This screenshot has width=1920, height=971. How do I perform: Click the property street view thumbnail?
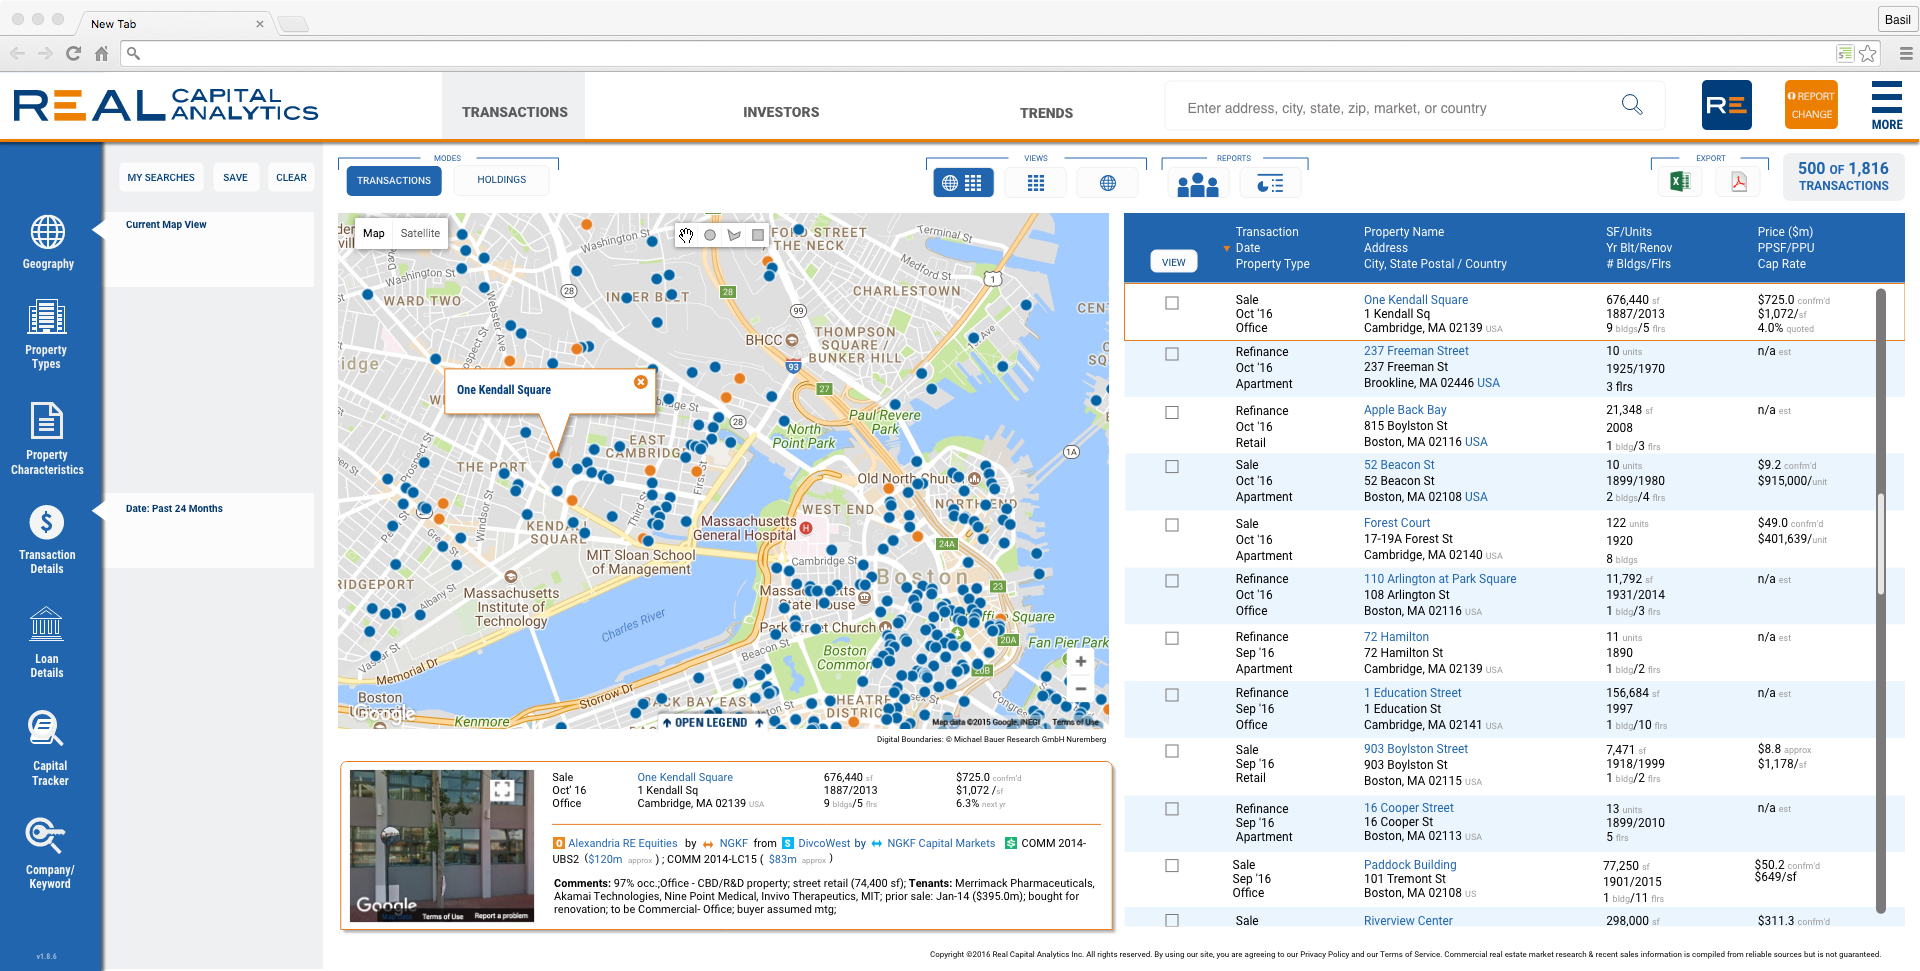click(442, 846)
